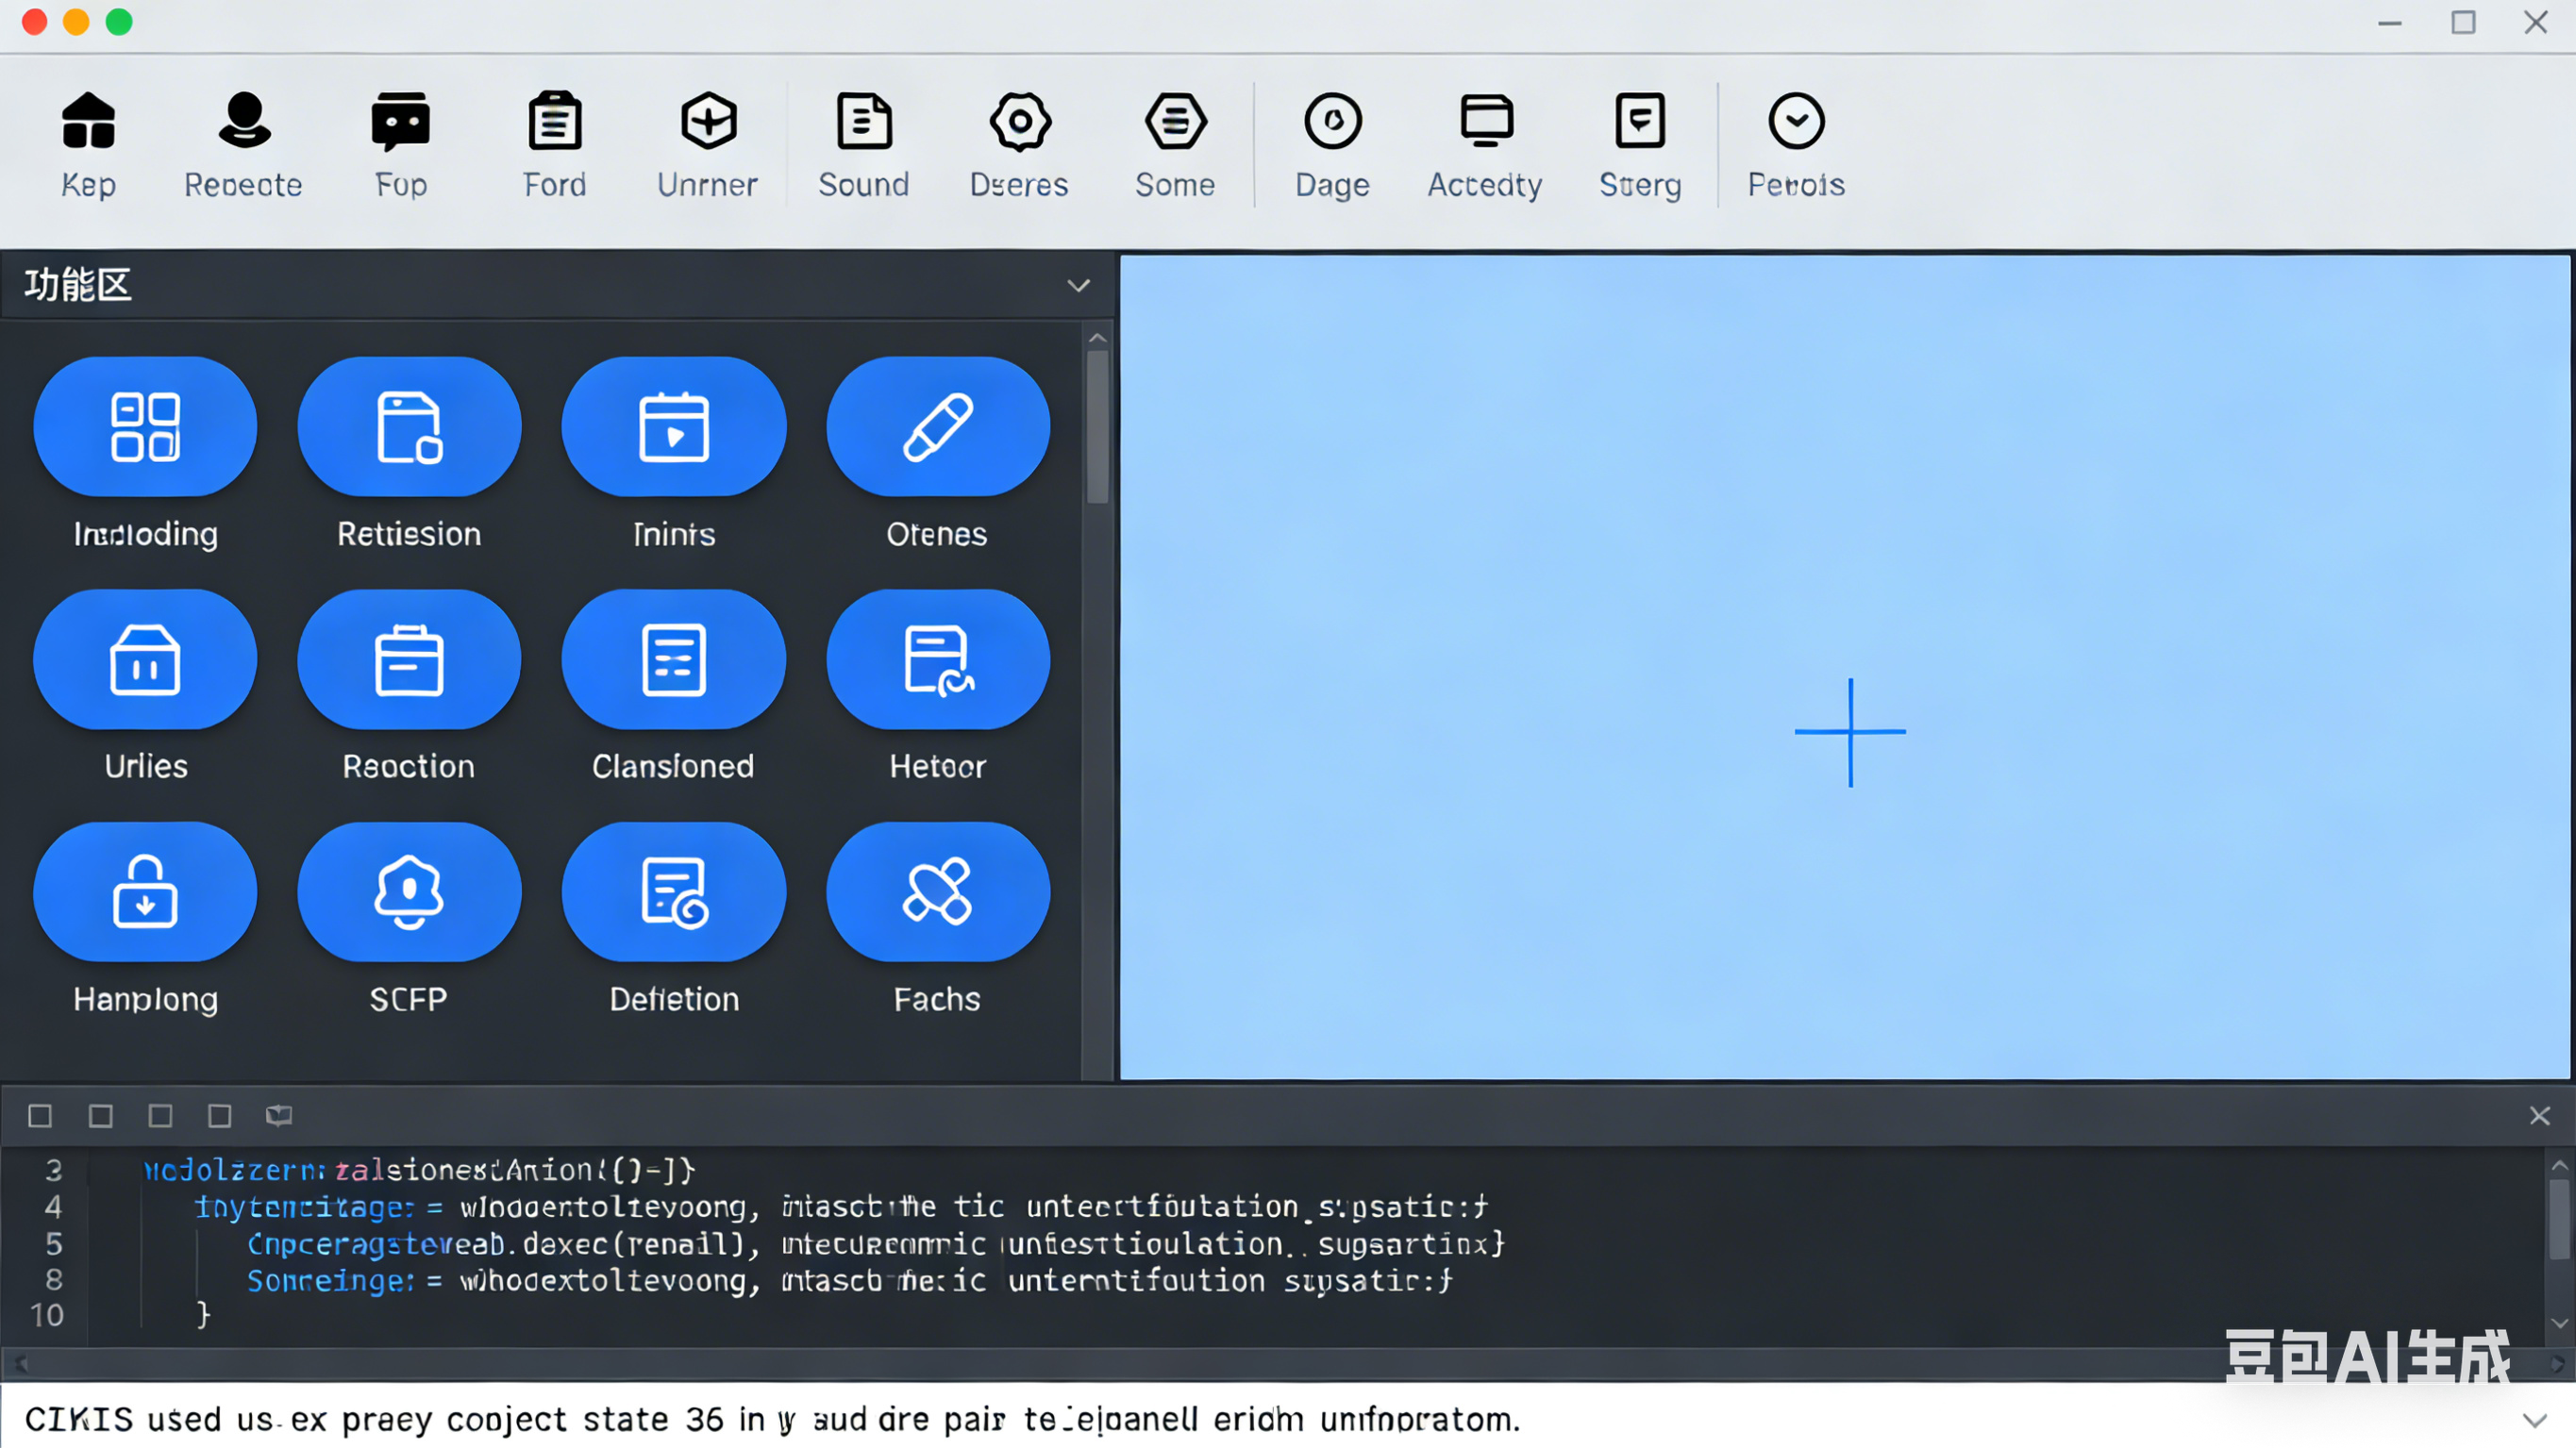Select the Urlies box icon
Image resolution: width=2576 pixels, height=1448 pixels.
click(x=145, y=659)
